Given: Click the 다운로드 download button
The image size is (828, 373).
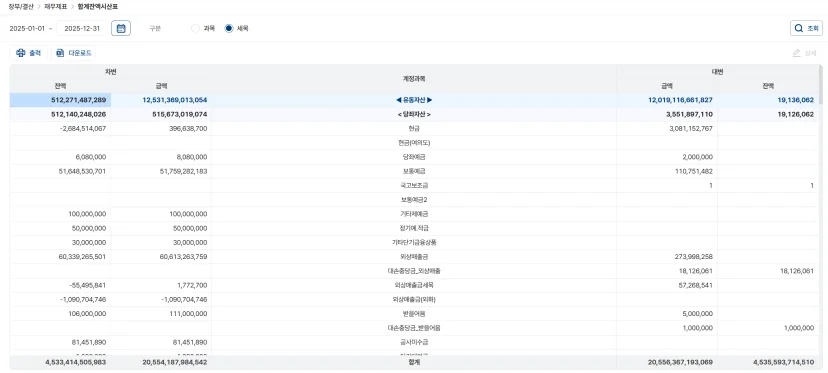Looking at the screenshot, I should click(x=73, y=53).
